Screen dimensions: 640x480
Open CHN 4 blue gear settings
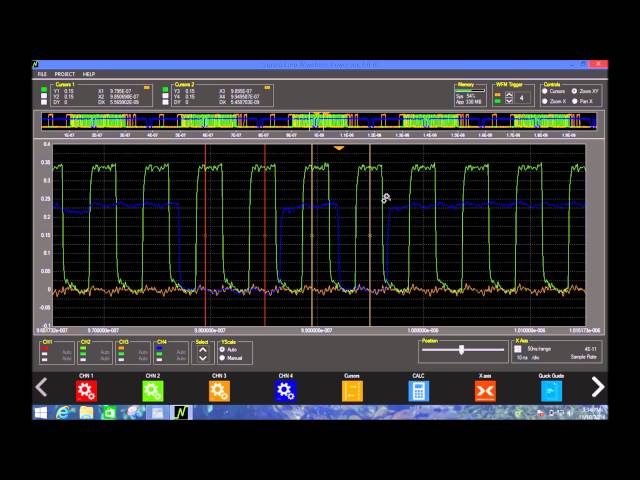[286, 391]
